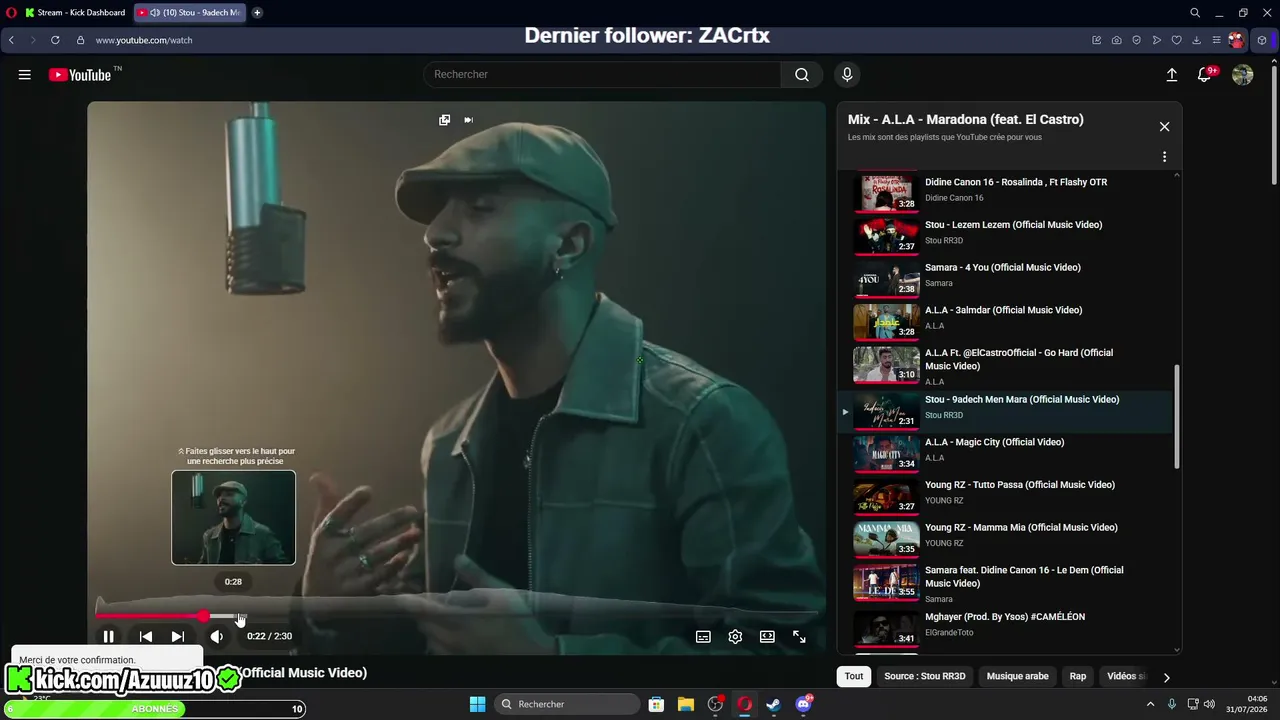The image size is (1280, 720).
Task: Select the "Musique arabe" filter chip
Action: point(1018,677)
